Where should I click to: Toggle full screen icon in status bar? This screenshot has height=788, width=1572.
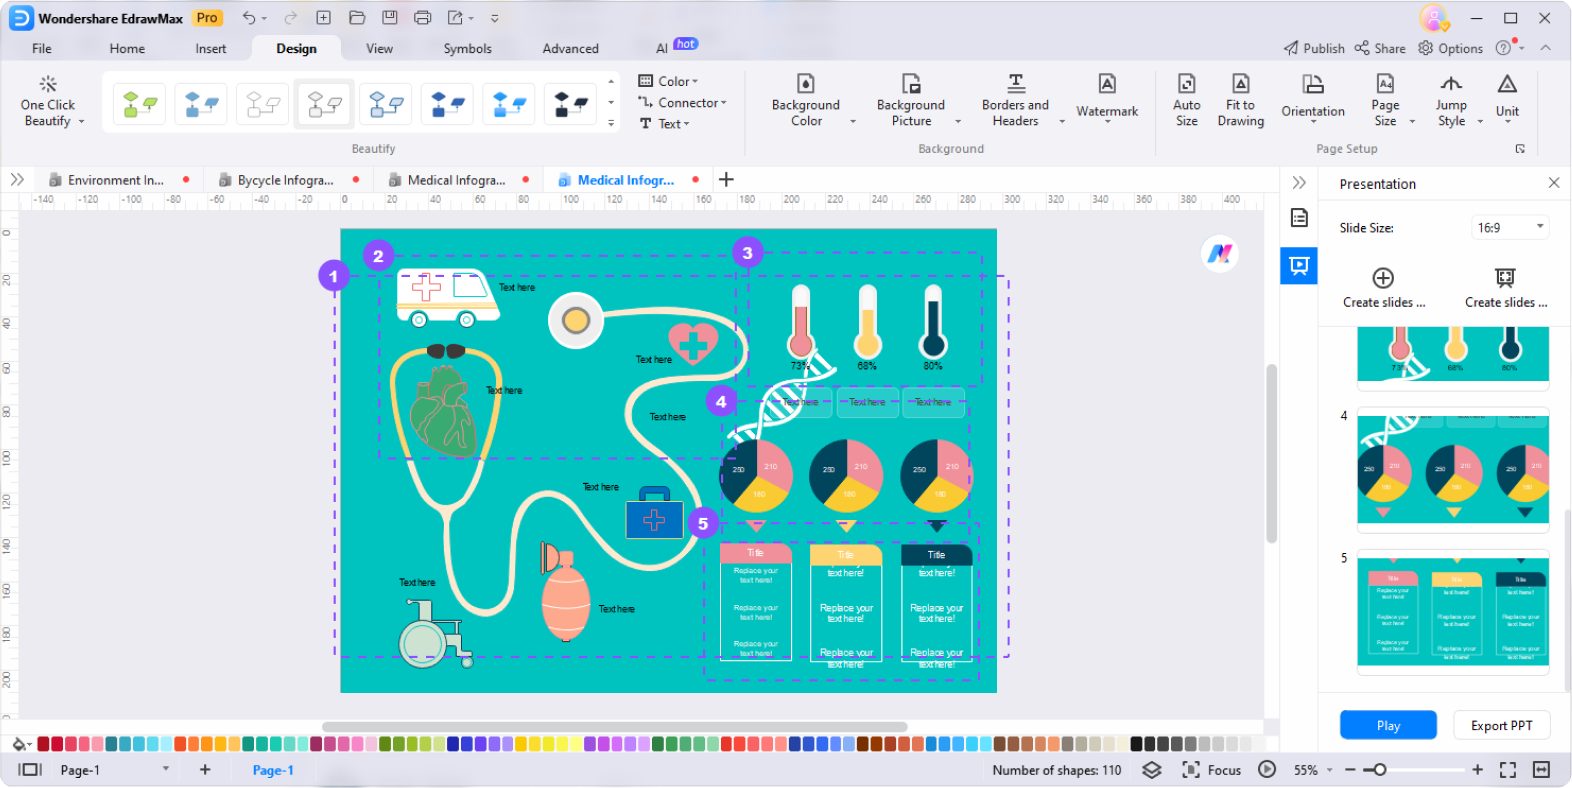(1508, 770)
